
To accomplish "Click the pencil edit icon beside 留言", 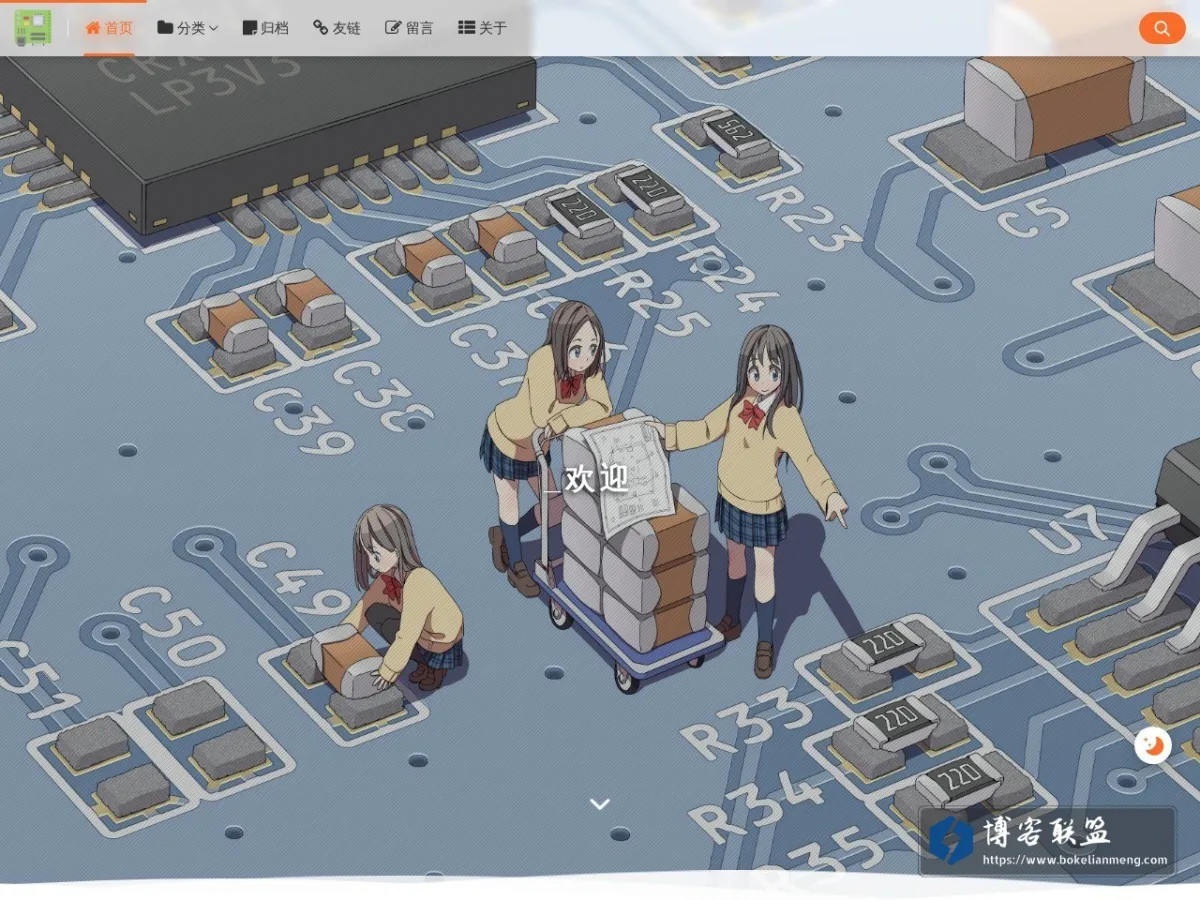I will pyautogui.click(x=393, y=28).
